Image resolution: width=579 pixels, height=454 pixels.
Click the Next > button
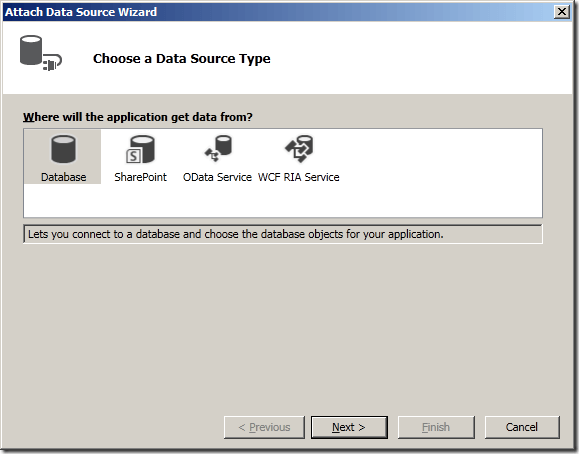[349, 427]
